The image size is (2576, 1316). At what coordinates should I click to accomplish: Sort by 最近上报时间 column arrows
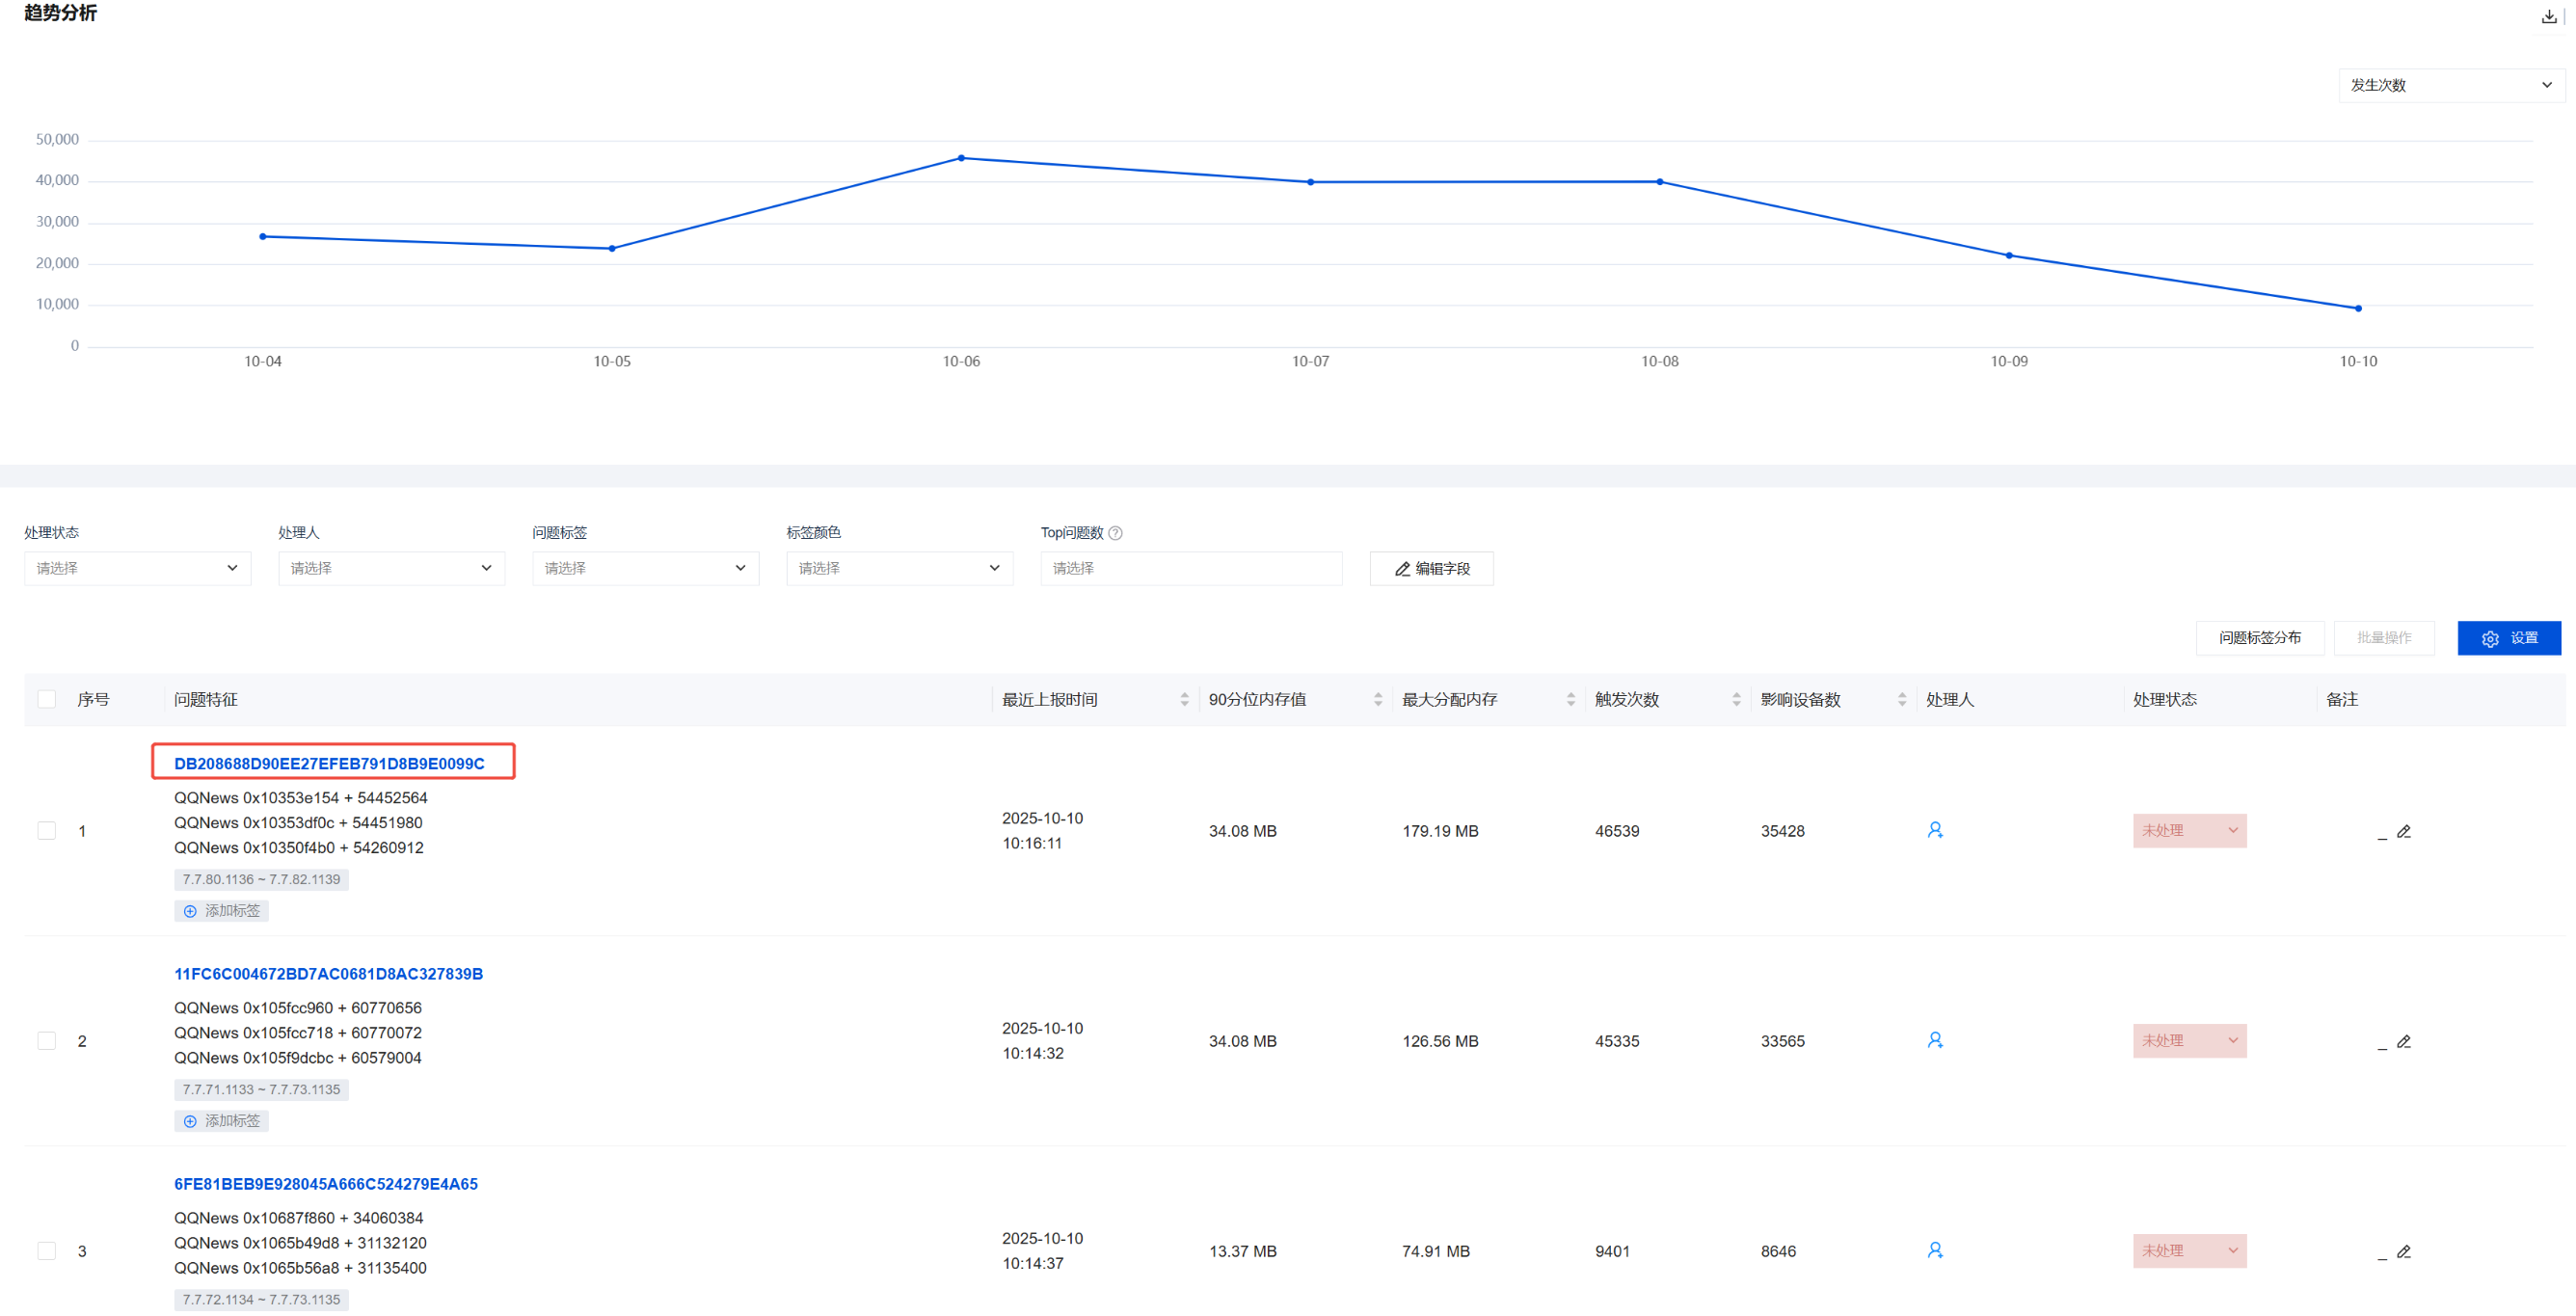(x=1184, y=700)
